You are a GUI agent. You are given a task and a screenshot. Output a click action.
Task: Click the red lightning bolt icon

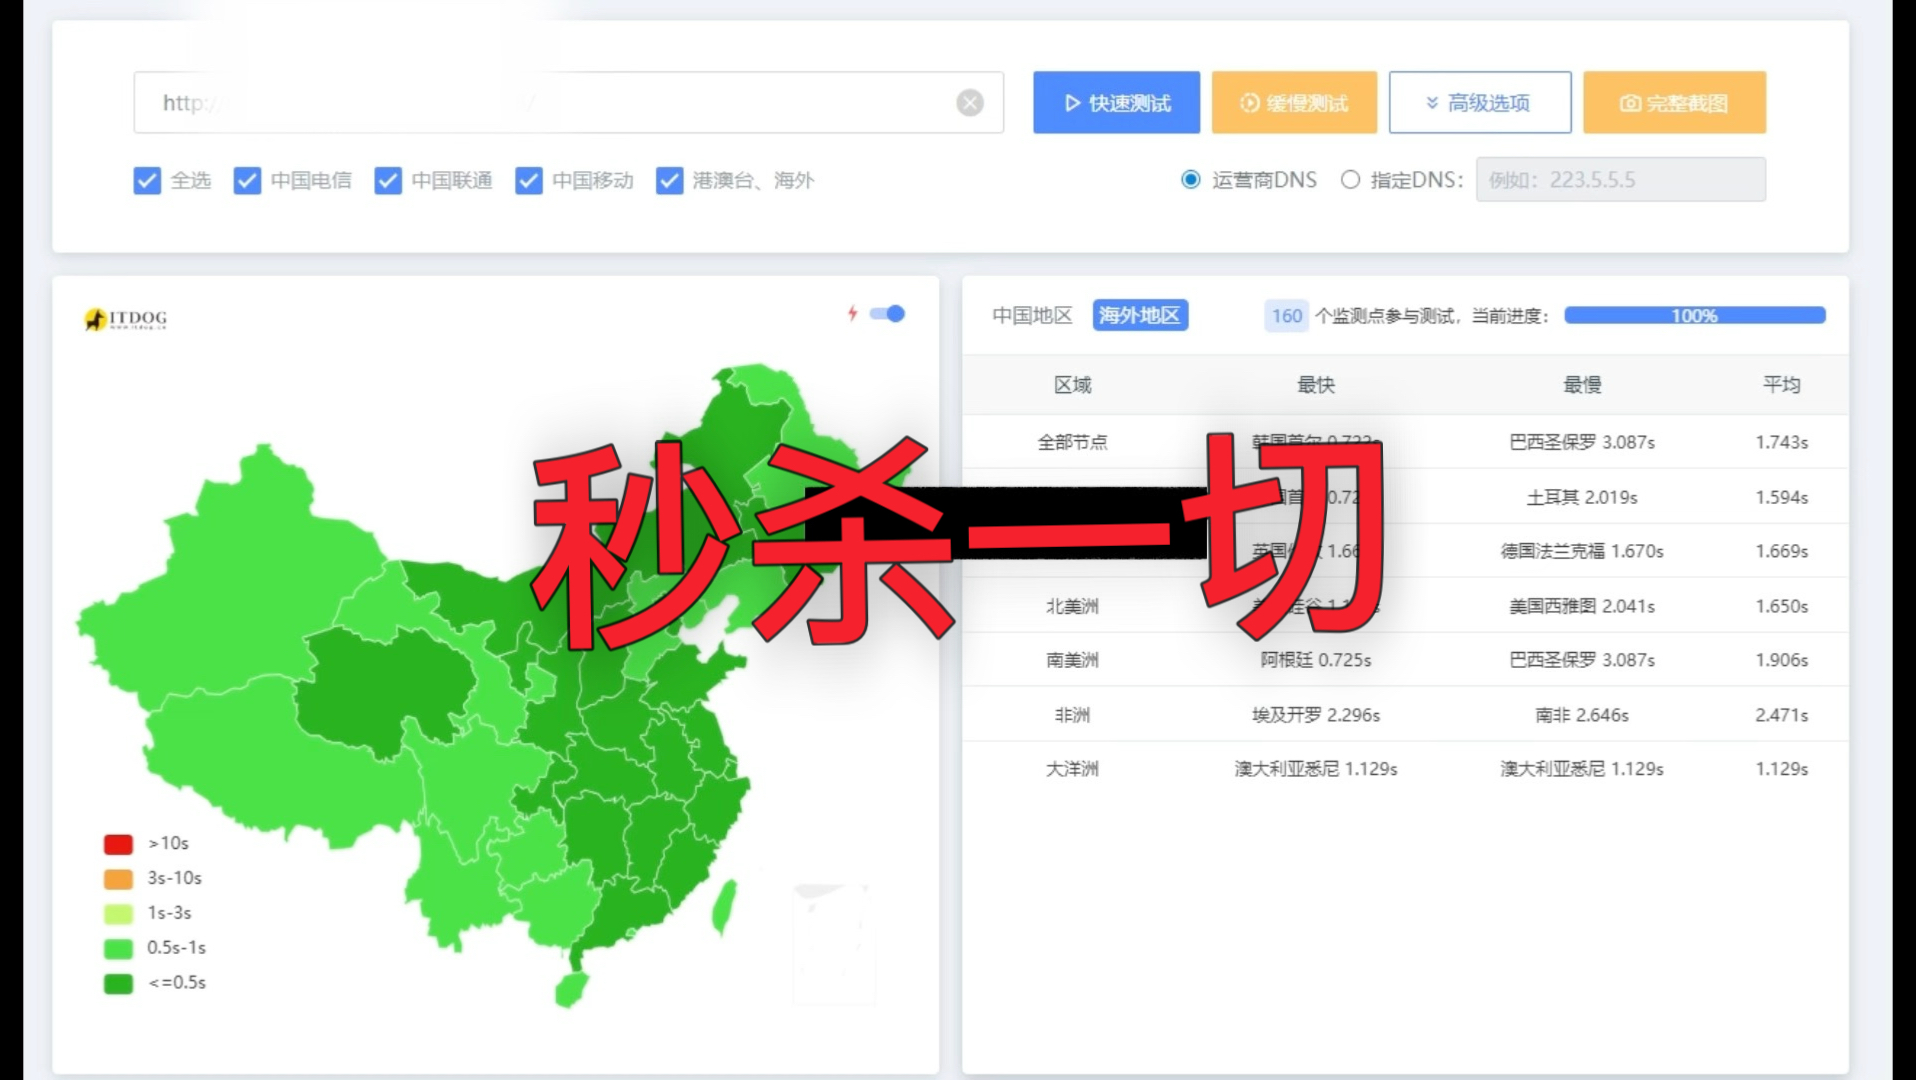click(x=852, y=313)
